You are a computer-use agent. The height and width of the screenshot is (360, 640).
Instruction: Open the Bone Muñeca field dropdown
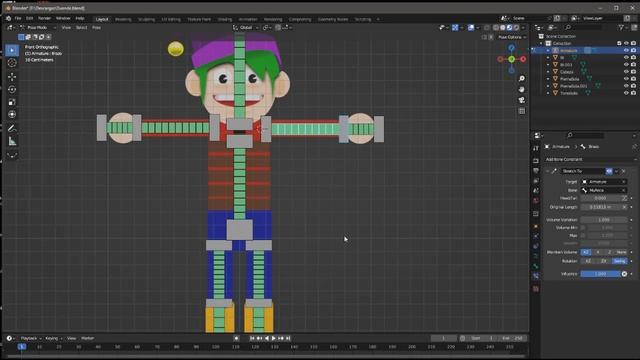tap(604, 190)
